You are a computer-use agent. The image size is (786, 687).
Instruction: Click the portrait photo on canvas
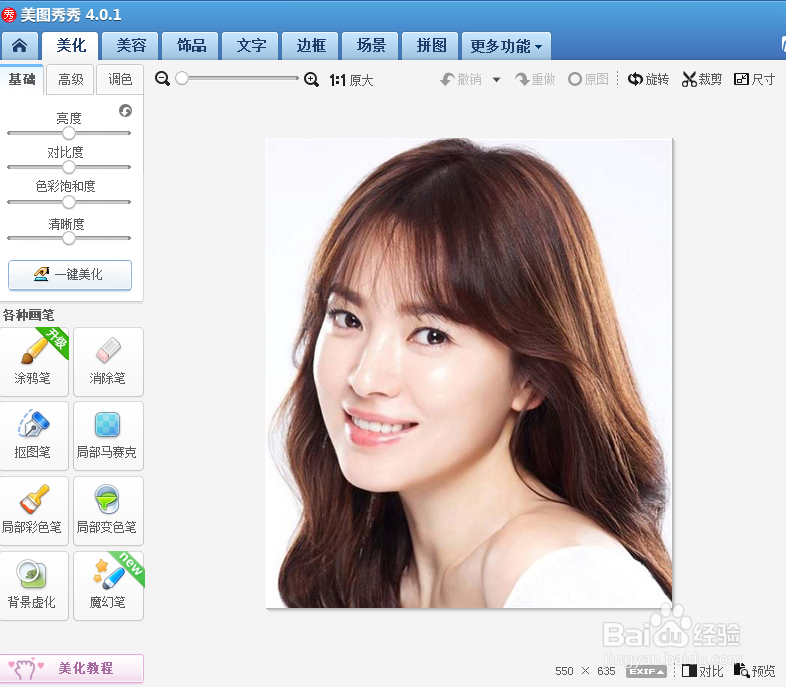tap(469, 373)
